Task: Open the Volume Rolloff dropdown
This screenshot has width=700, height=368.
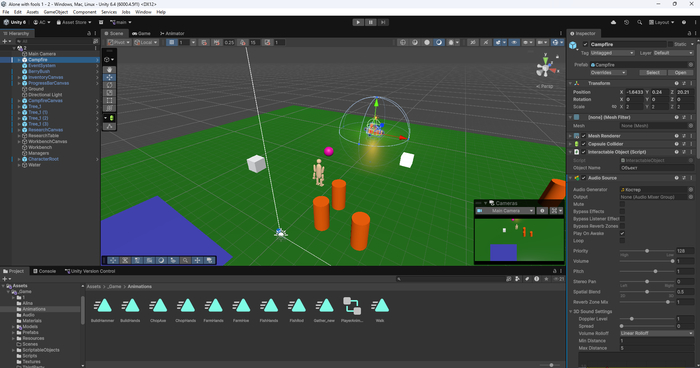Action: pos(656,333)
